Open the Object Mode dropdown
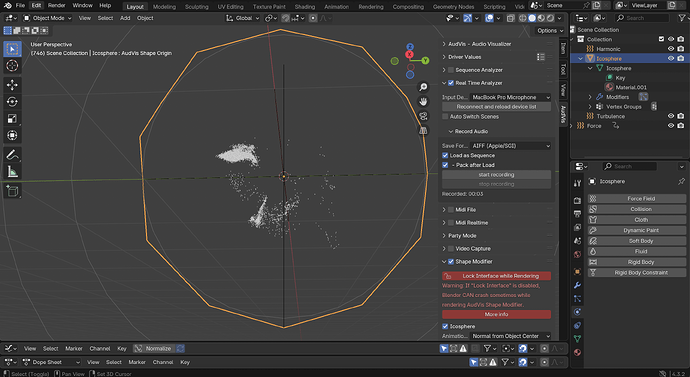 [47, 18]
